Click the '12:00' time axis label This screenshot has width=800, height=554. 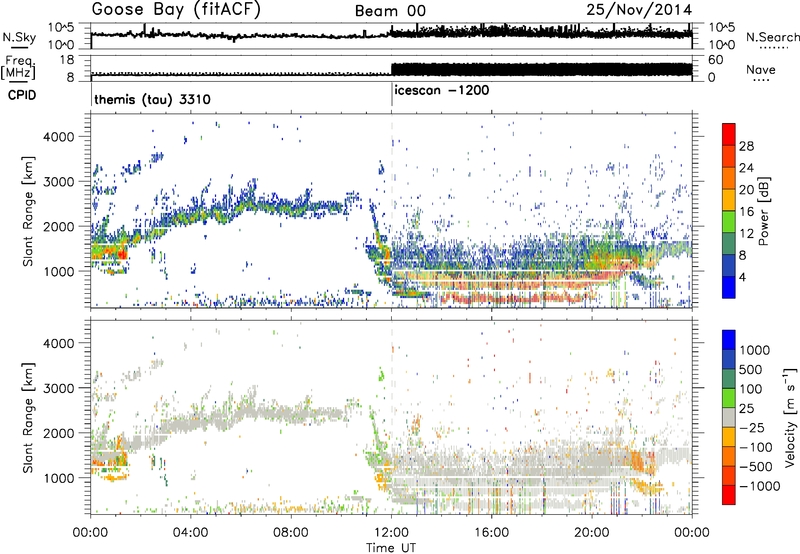pos(392,533)
